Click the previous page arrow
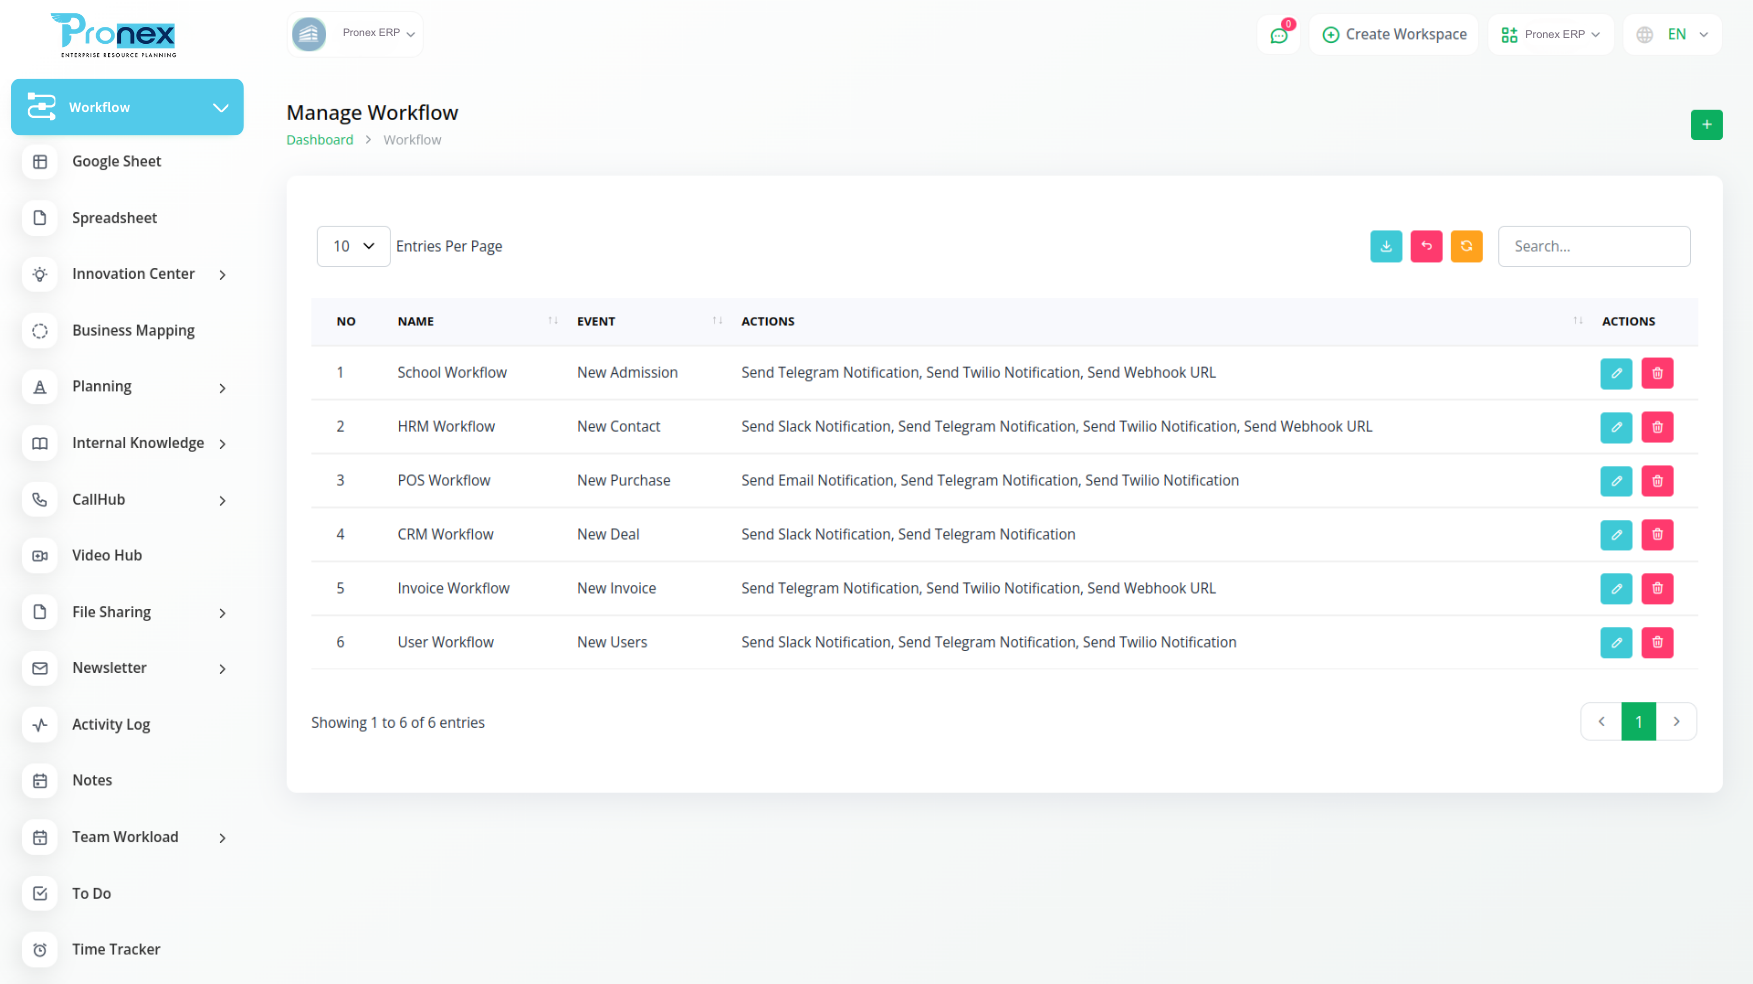The height and width of the screenshot is (984, 1753). (1601, 722)
